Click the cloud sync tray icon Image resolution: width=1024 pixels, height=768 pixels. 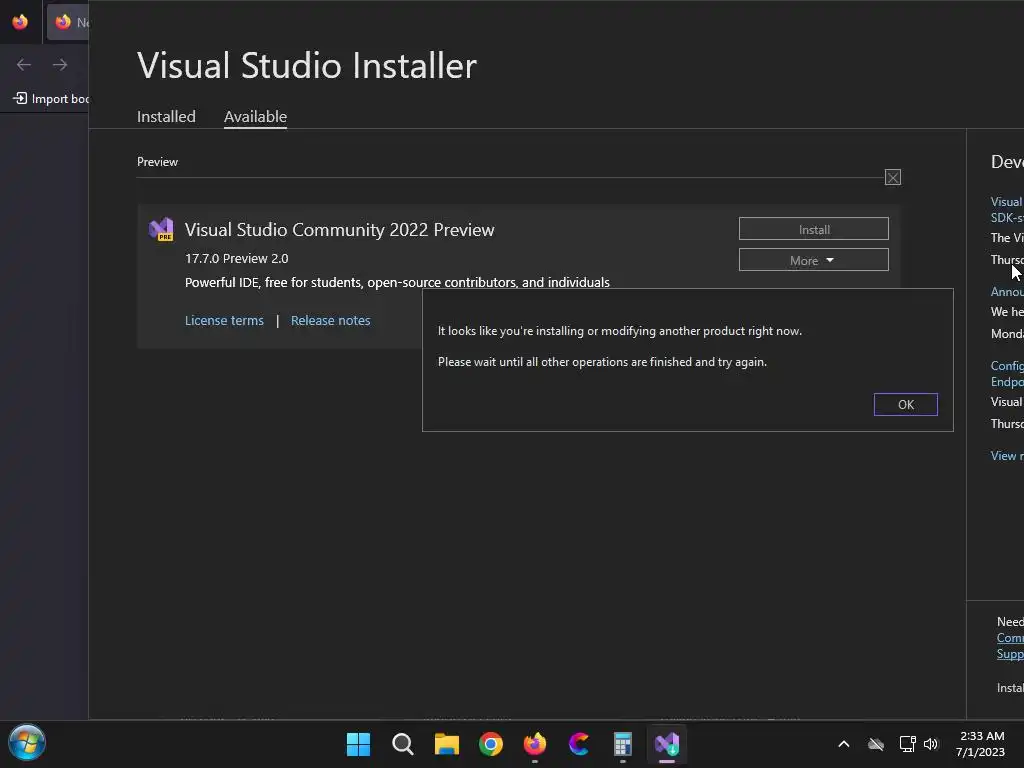[x=876, y=744]
